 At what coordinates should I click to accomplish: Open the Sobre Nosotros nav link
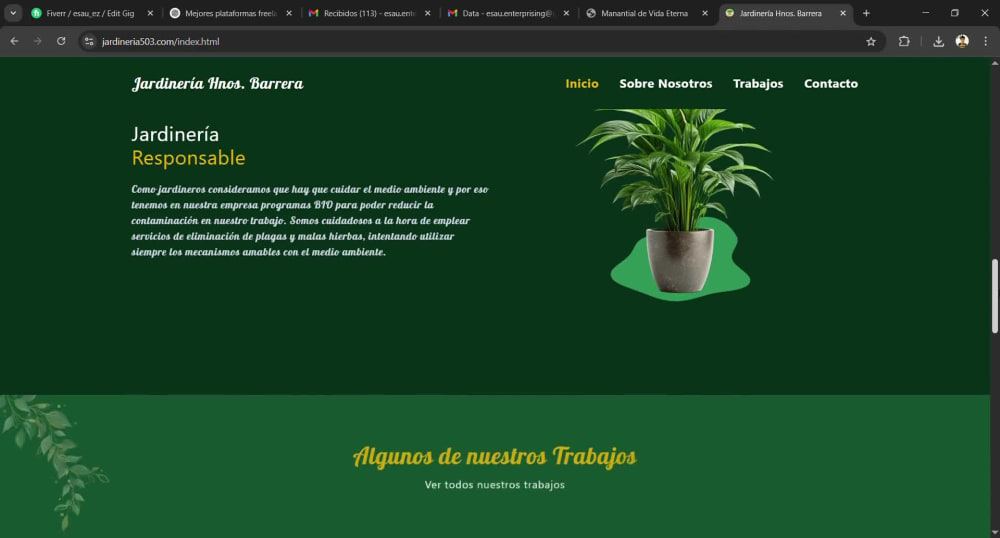[x=665, y=84]
